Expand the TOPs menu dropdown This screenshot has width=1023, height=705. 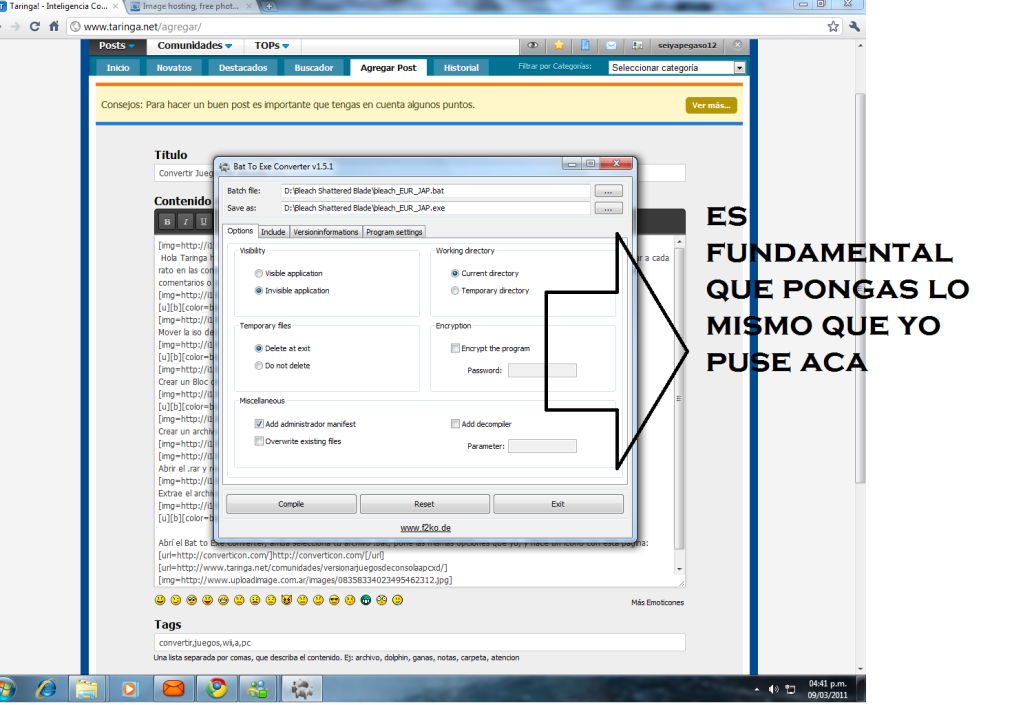[271, 46]
